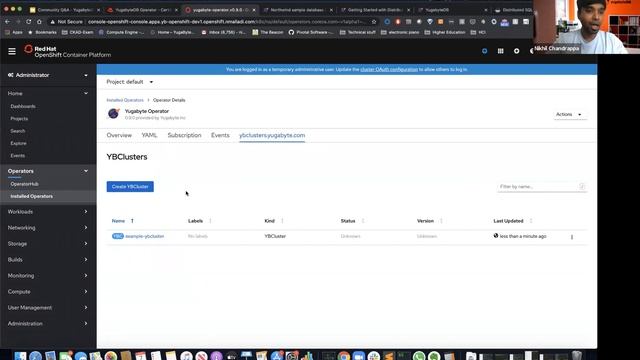Go to OperatorHub in the sidebar
Screen dimensions: 640x360
click(x=24, y=184)
